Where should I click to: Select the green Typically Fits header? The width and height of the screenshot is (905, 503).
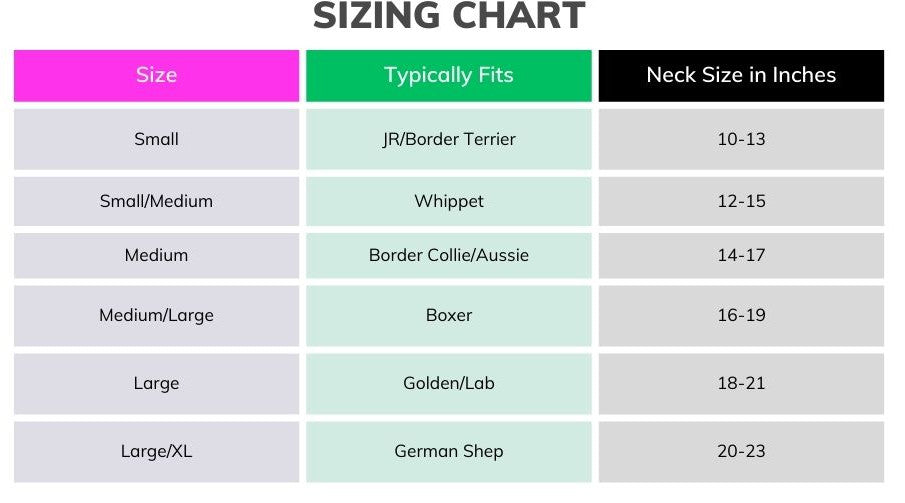[448, 76]
